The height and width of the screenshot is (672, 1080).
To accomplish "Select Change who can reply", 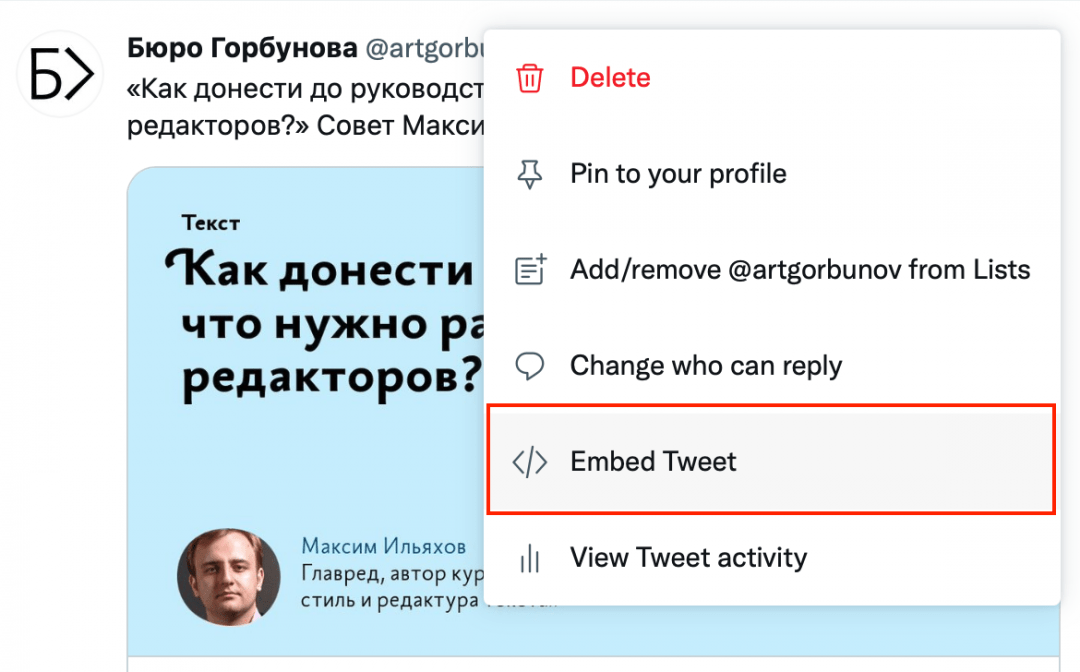I will [x=706, y=364].
